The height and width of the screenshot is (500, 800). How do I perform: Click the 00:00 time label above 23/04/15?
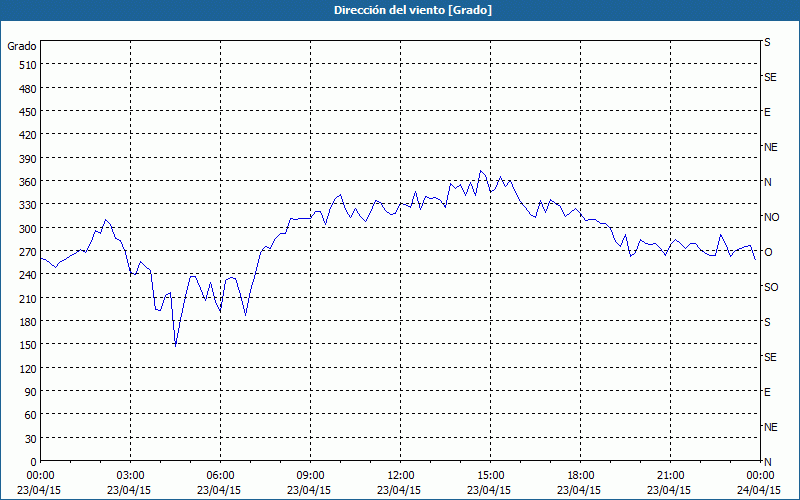pos(40,476)
